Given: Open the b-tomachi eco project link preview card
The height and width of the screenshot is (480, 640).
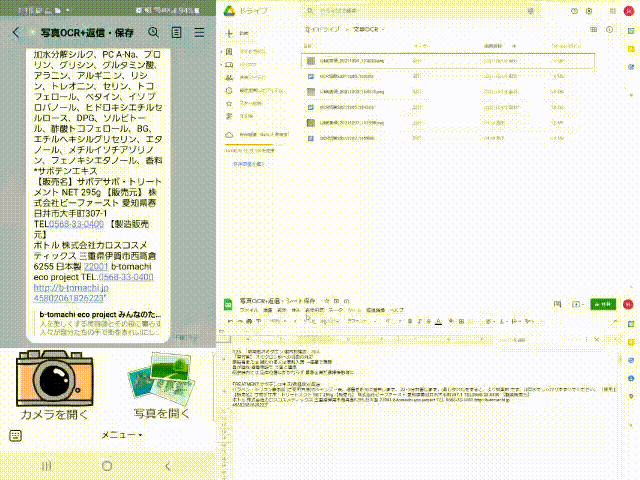Looking at the screenshot, I should pos(100,324).
